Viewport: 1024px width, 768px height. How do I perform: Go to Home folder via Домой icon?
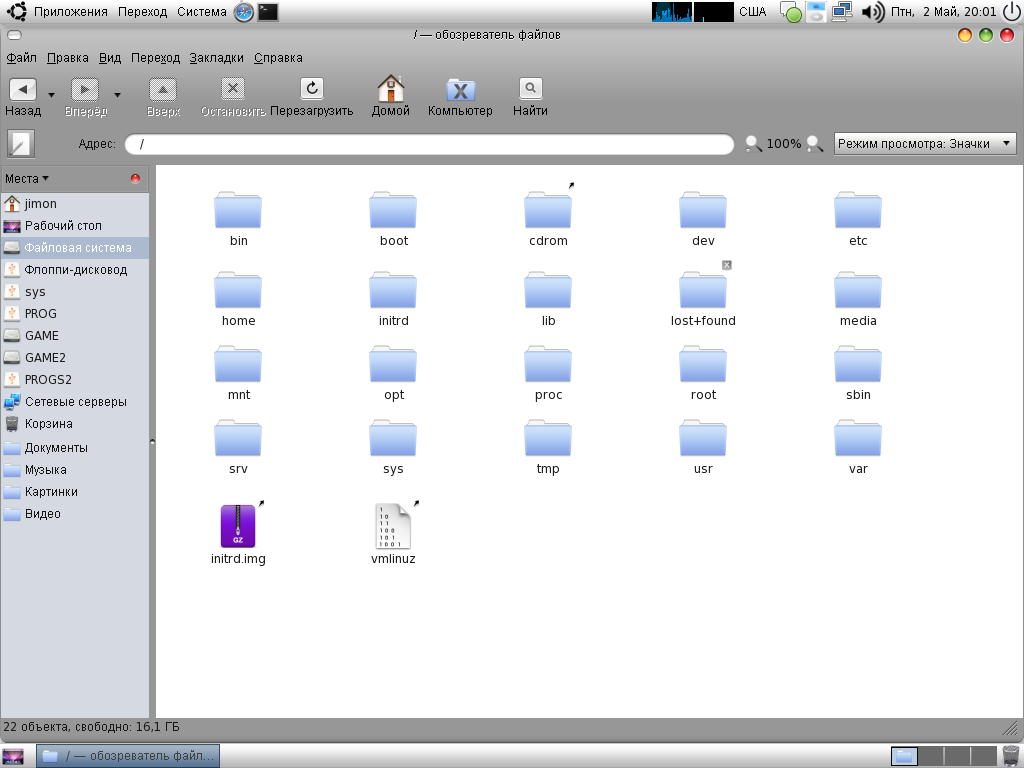point(390,89)
